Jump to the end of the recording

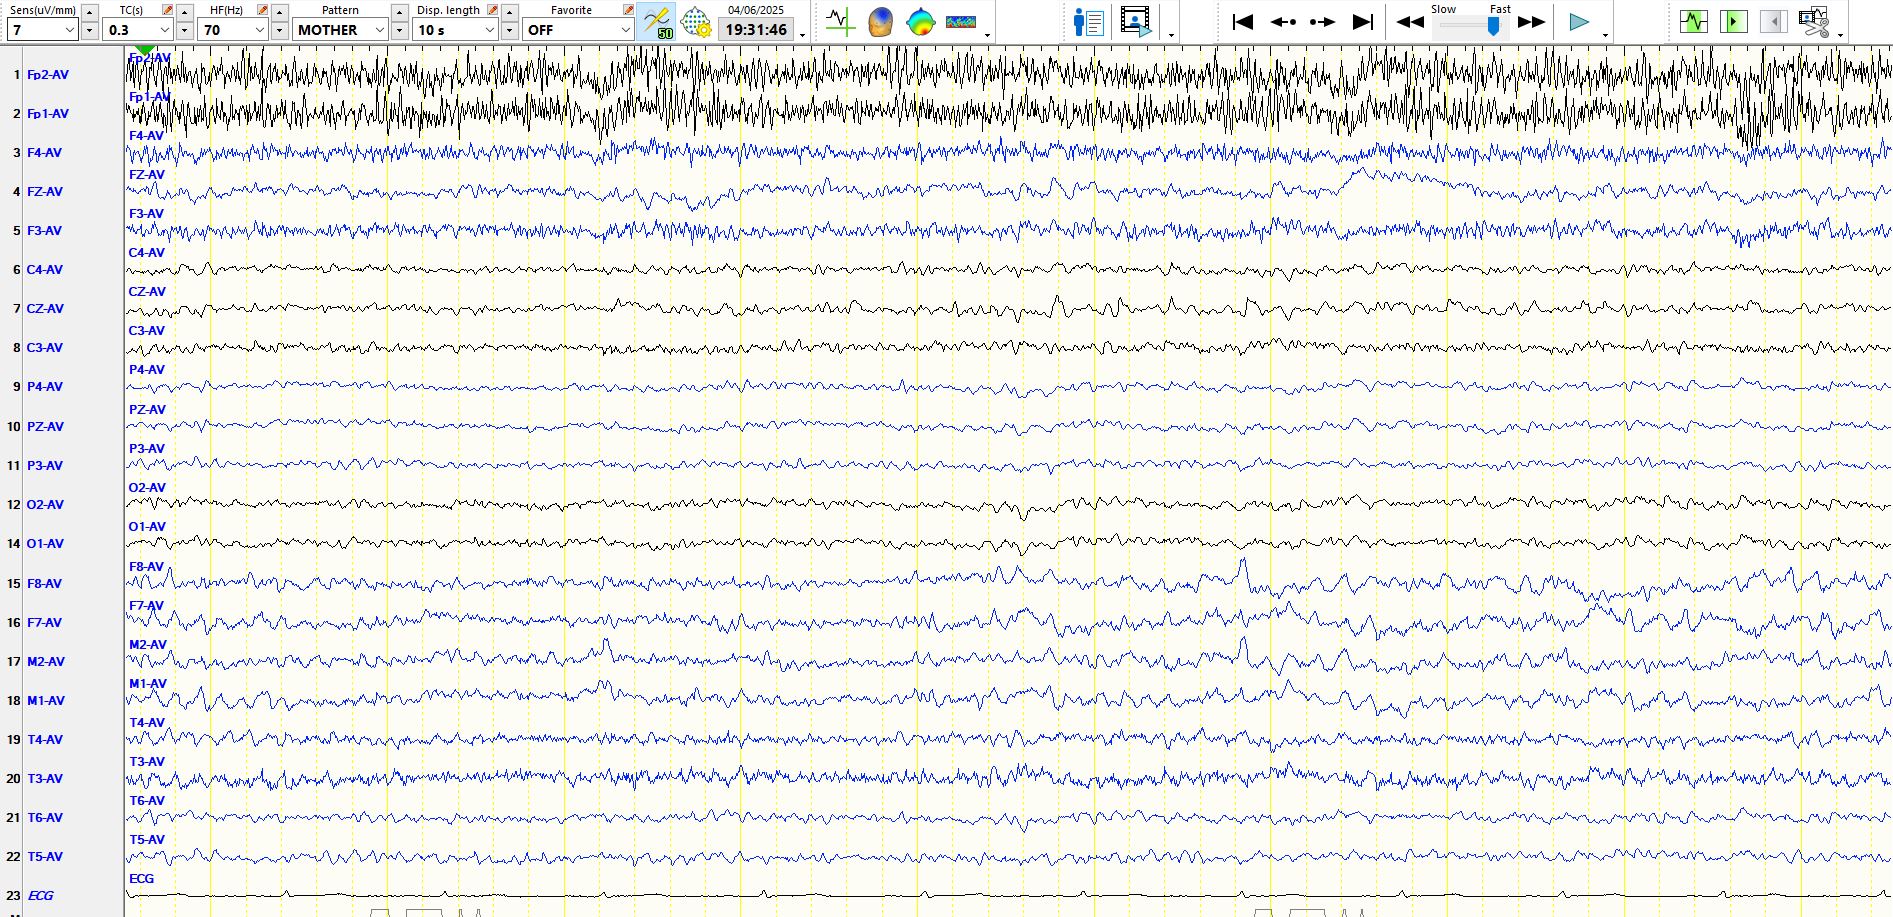[x=1362, y=22]
